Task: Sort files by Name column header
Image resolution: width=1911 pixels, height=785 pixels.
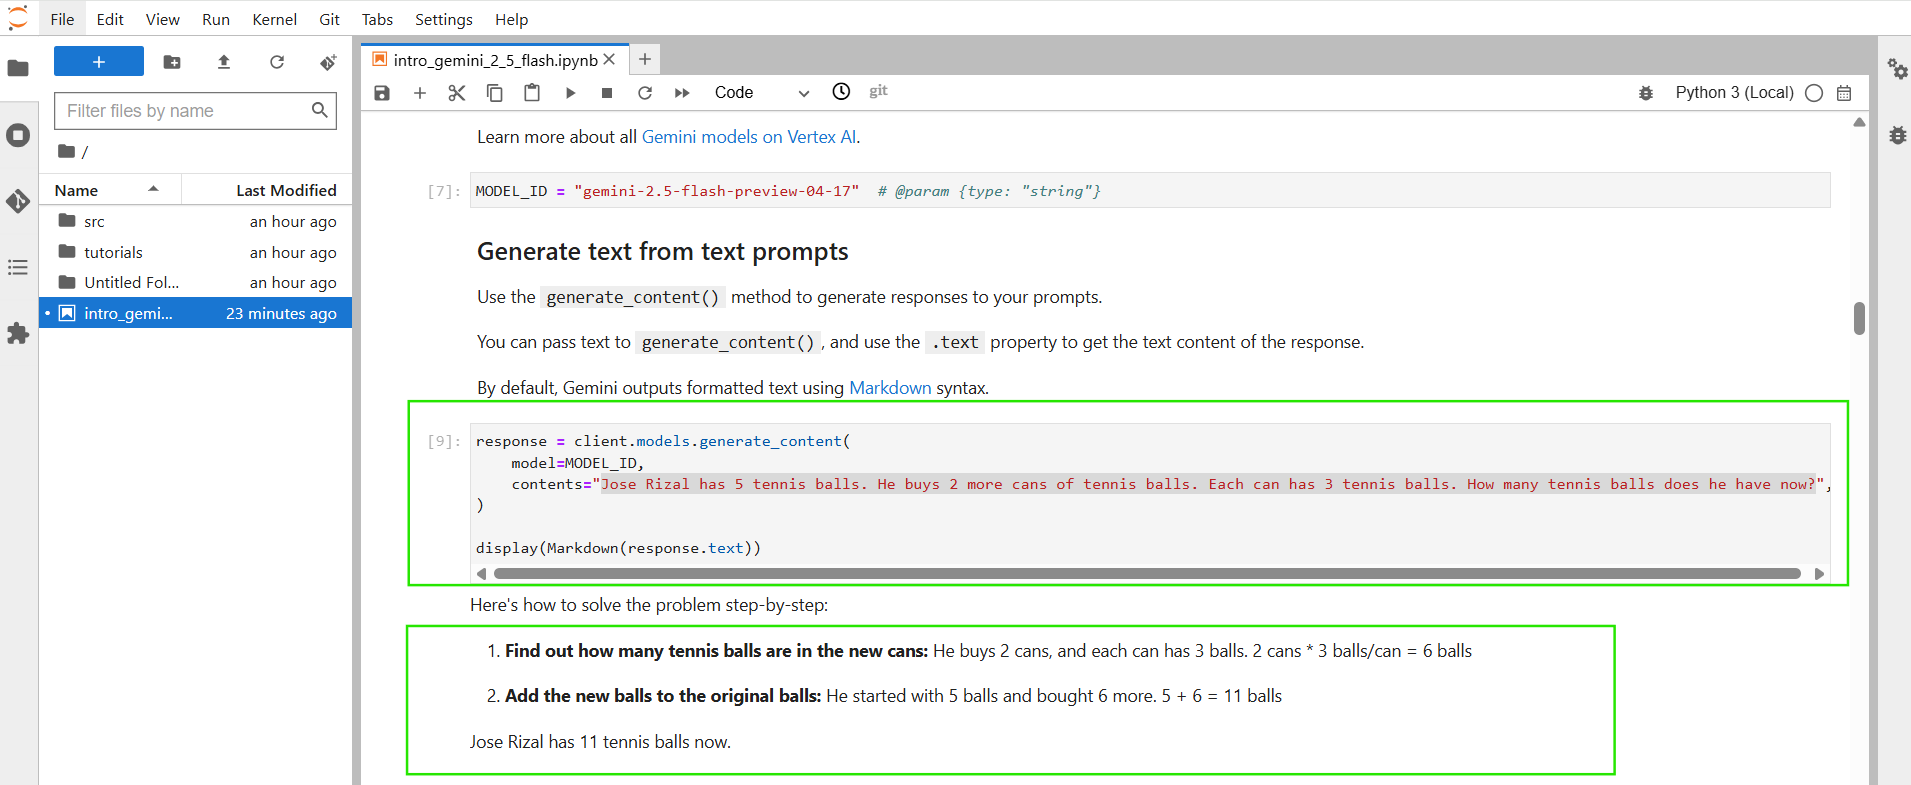Action: tap(77, 190)
